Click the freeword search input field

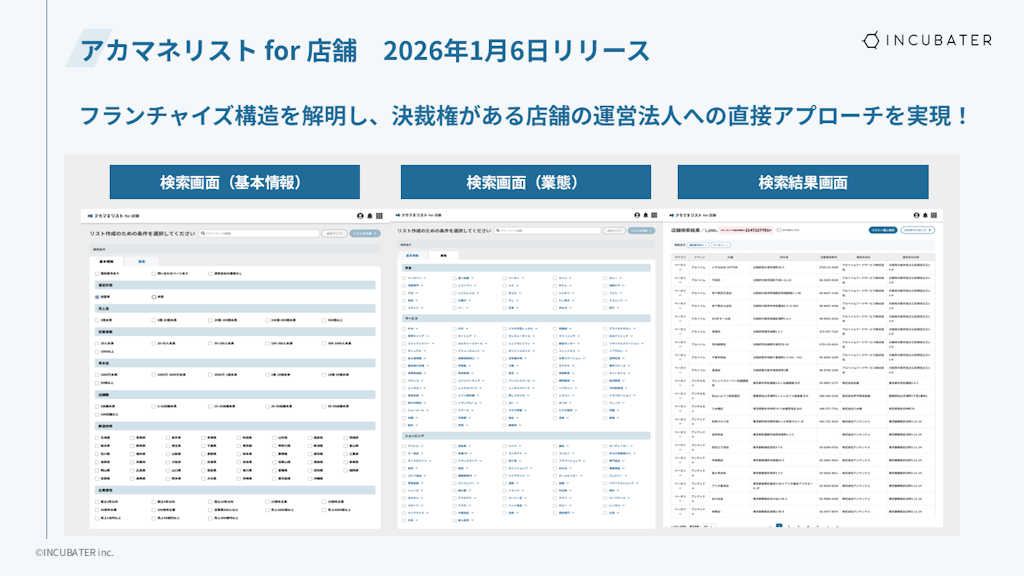click(x=258, y=233)
